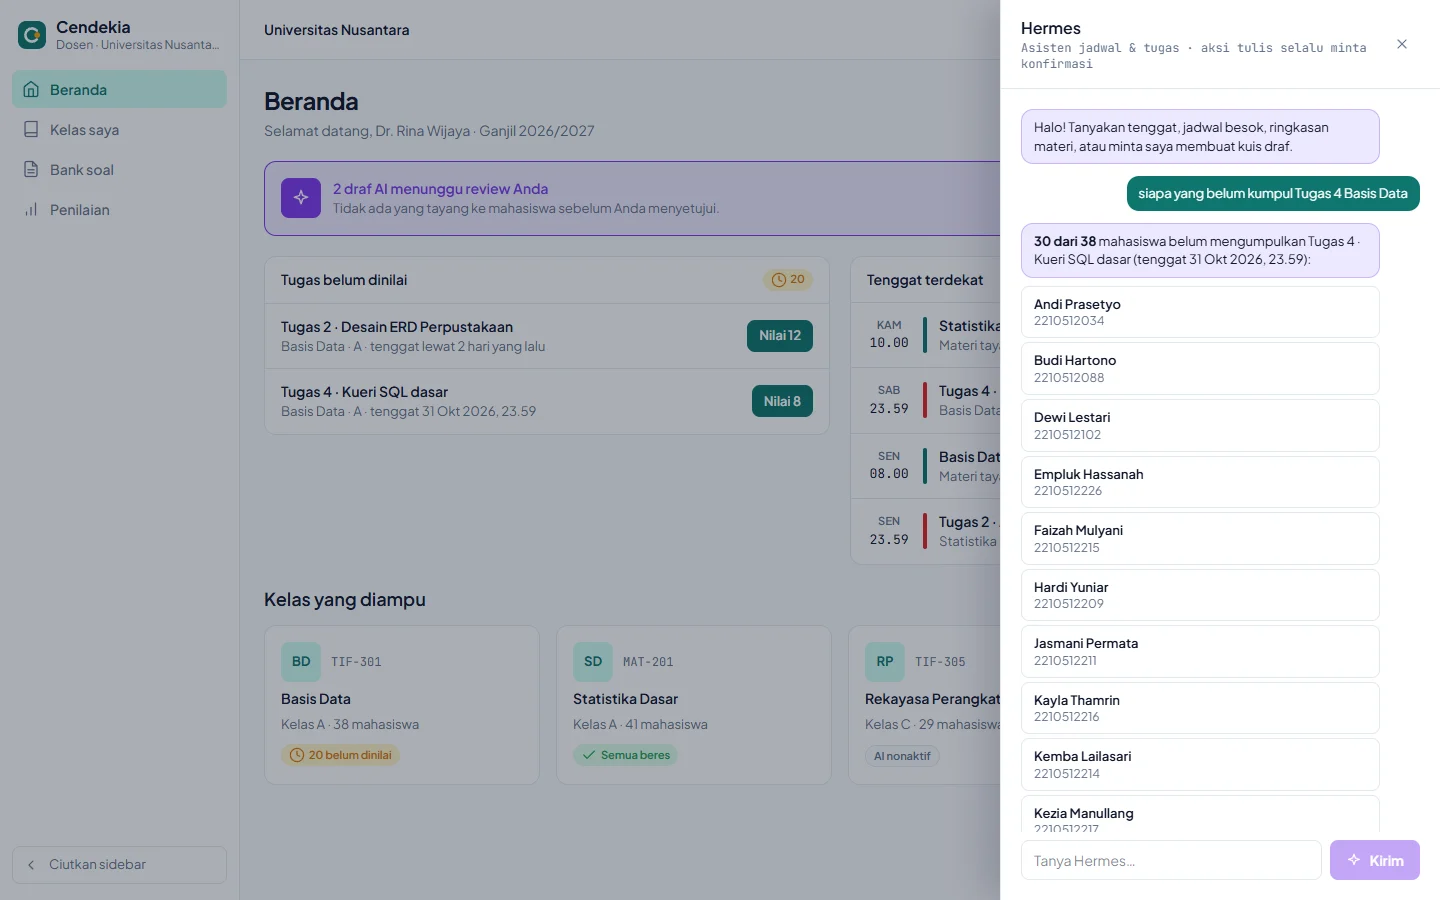
Task: Close the Hermes assistant panel
Action: click(1402, 44)
